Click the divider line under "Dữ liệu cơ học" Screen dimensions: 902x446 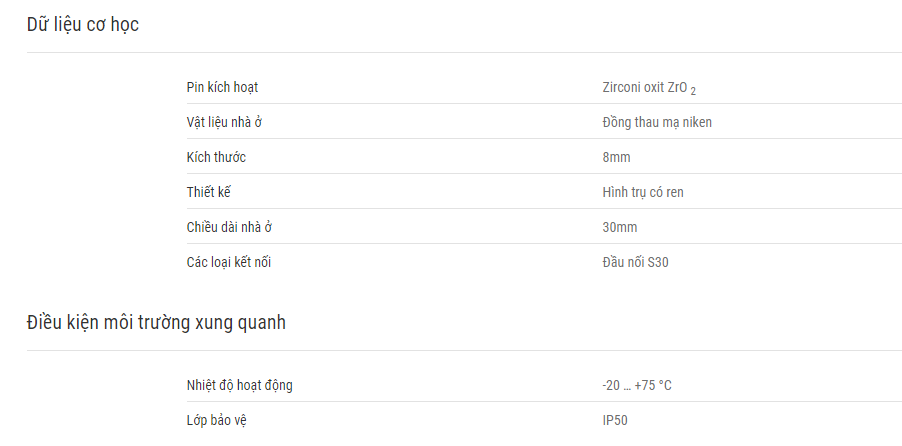coord(464,52)
